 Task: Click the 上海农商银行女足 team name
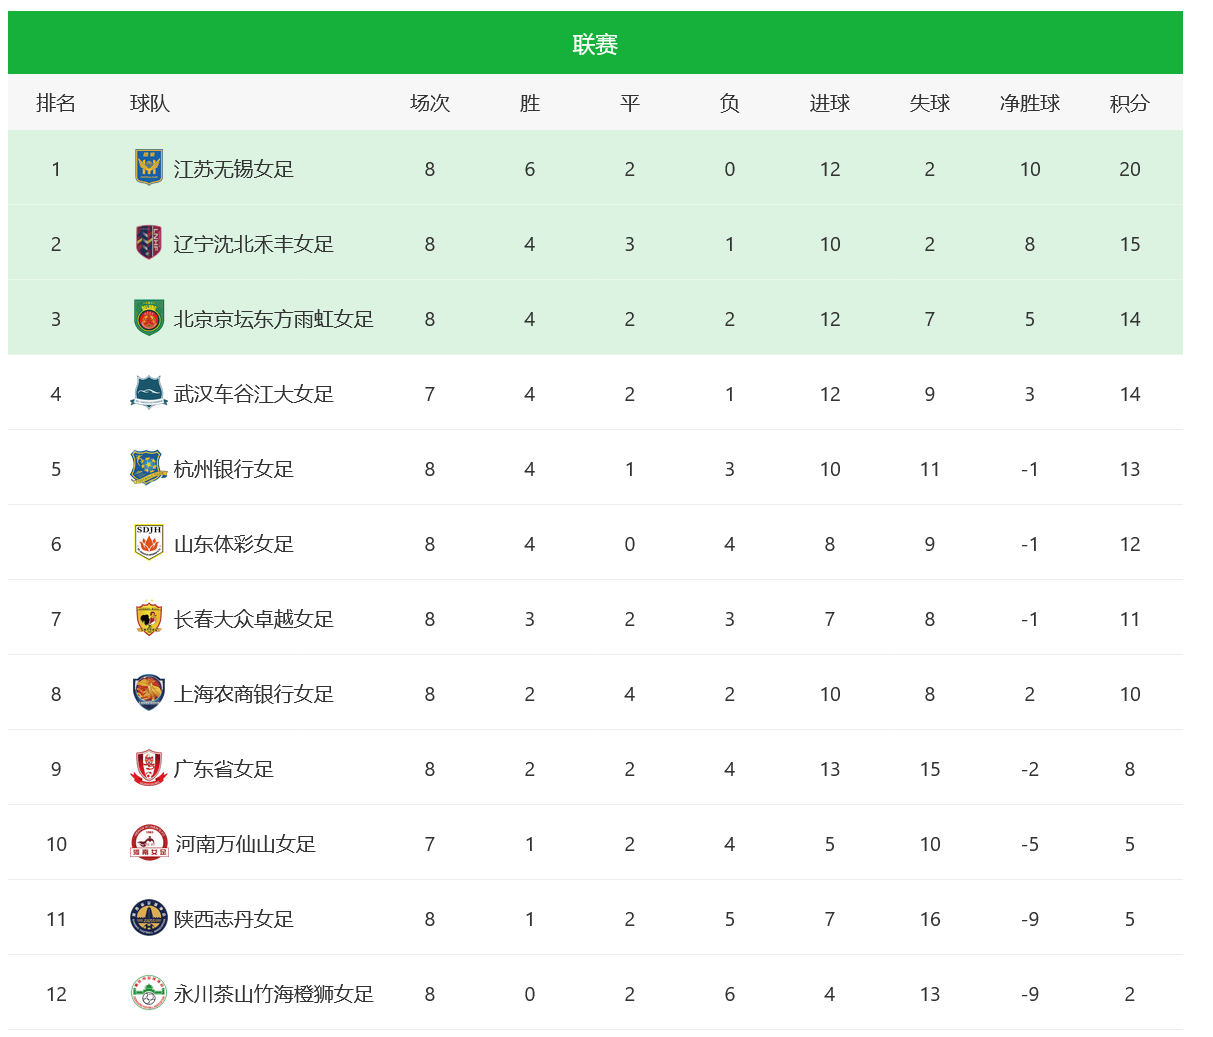coord(254,694)
